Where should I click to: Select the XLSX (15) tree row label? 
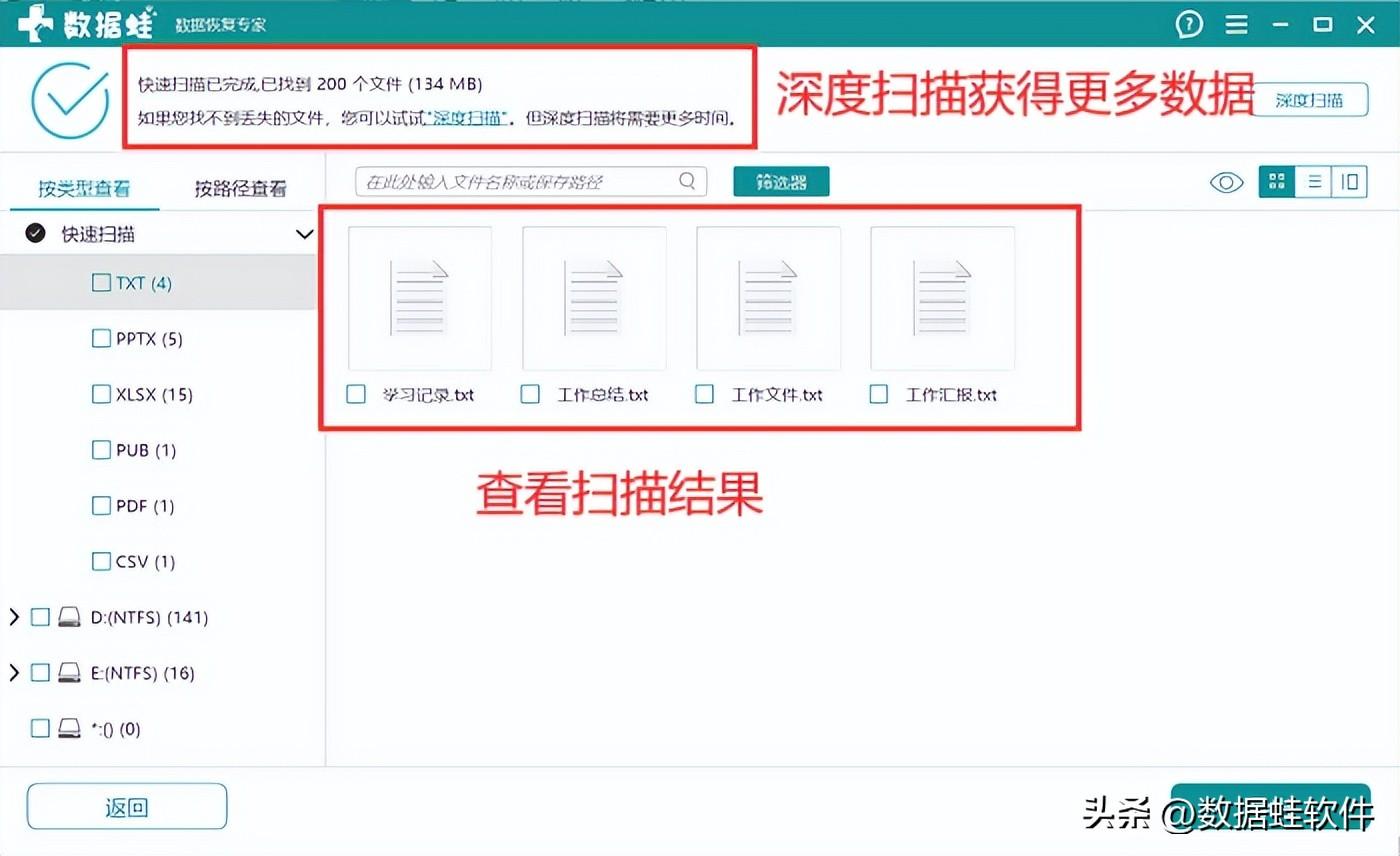154,394
